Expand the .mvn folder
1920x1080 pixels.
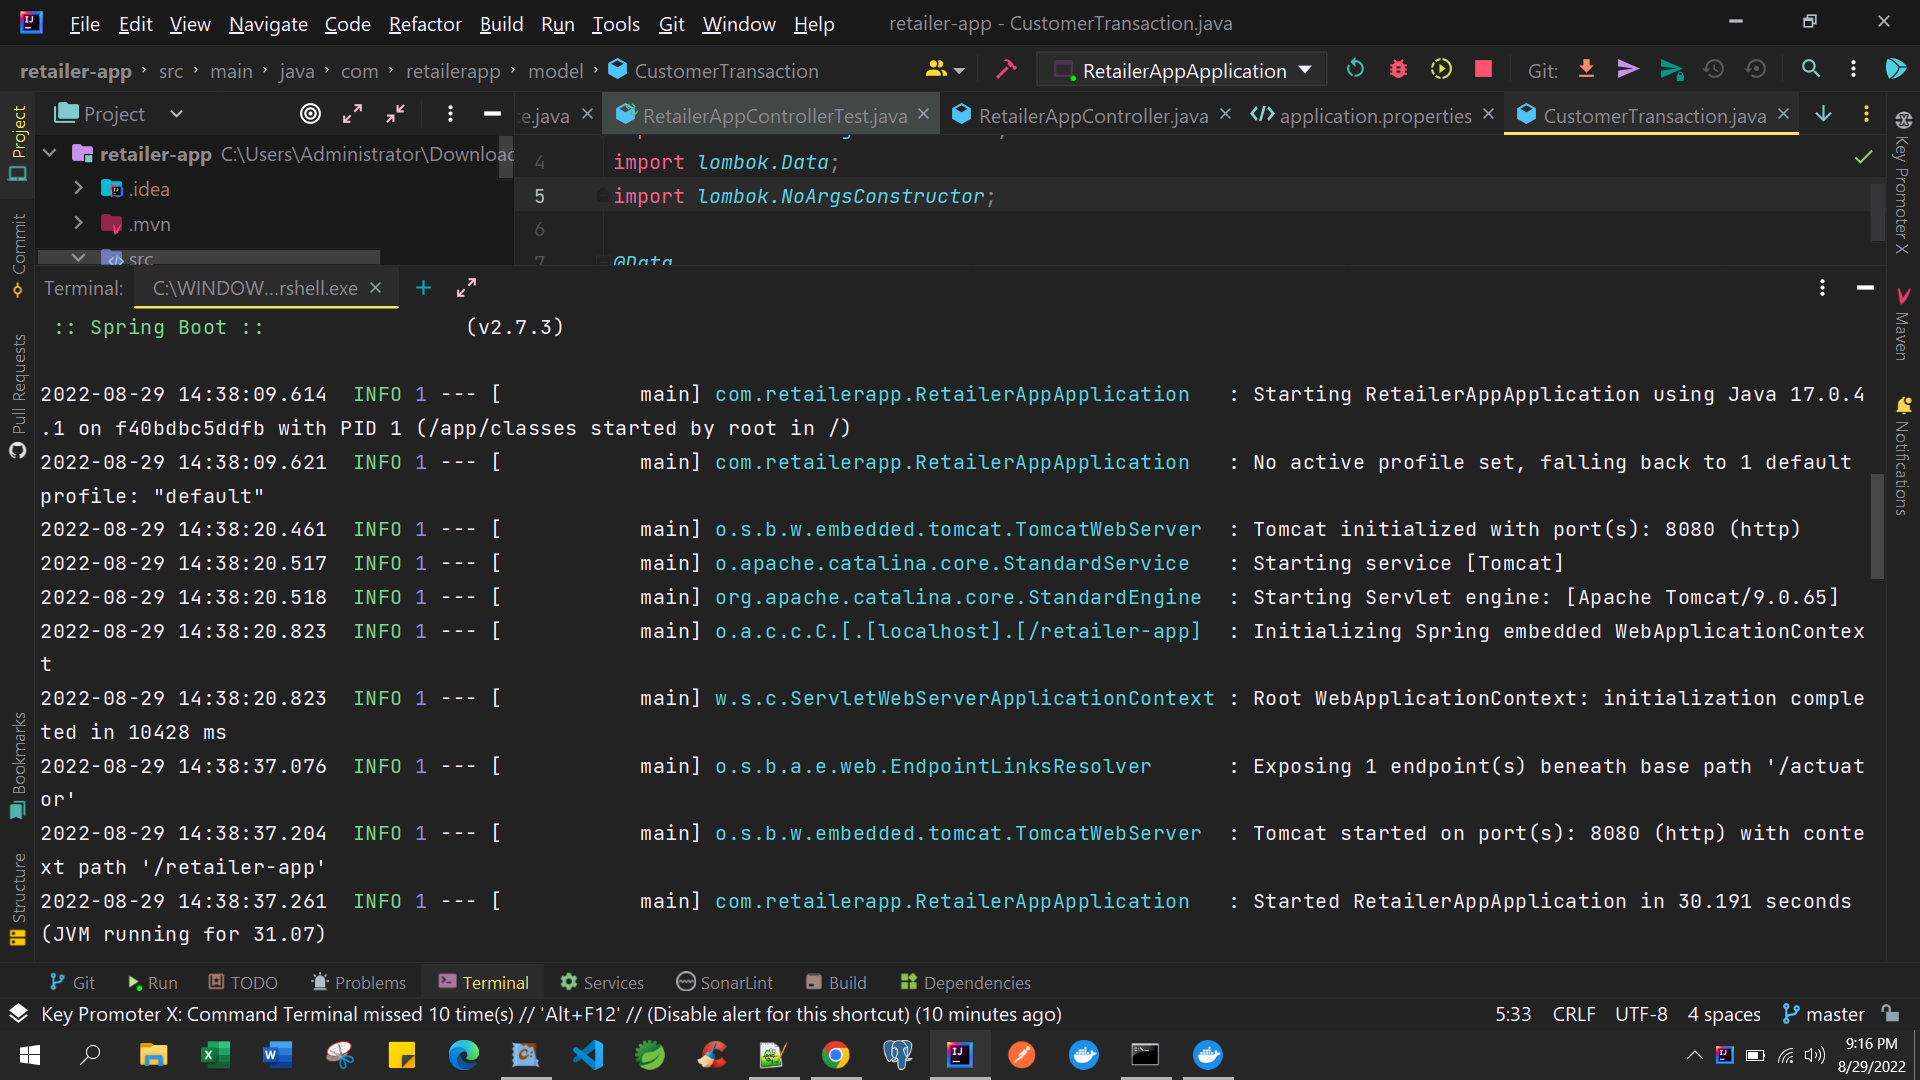click(78, 223)
